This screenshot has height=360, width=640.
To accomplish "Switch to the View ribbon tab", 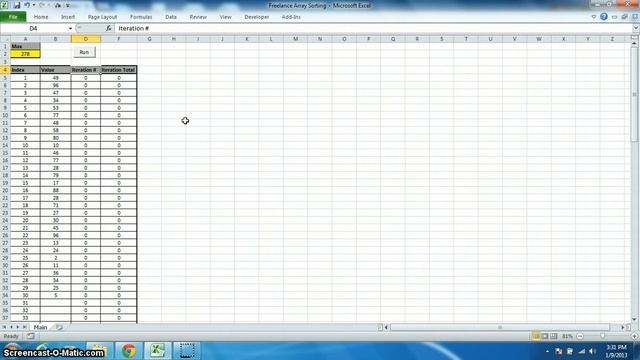I will coord(225,17).
